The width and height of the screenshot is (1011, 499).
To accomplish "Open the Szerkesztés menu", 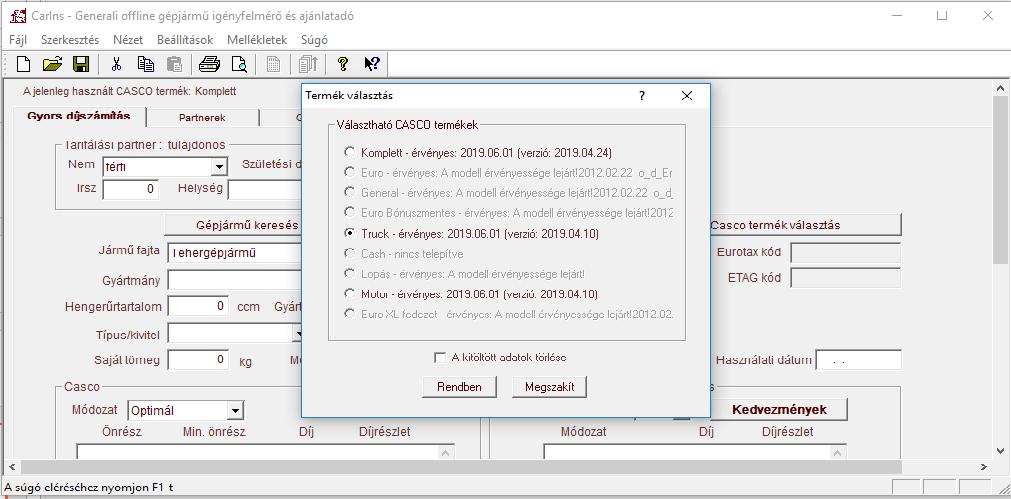I will [x=70, y=40].
